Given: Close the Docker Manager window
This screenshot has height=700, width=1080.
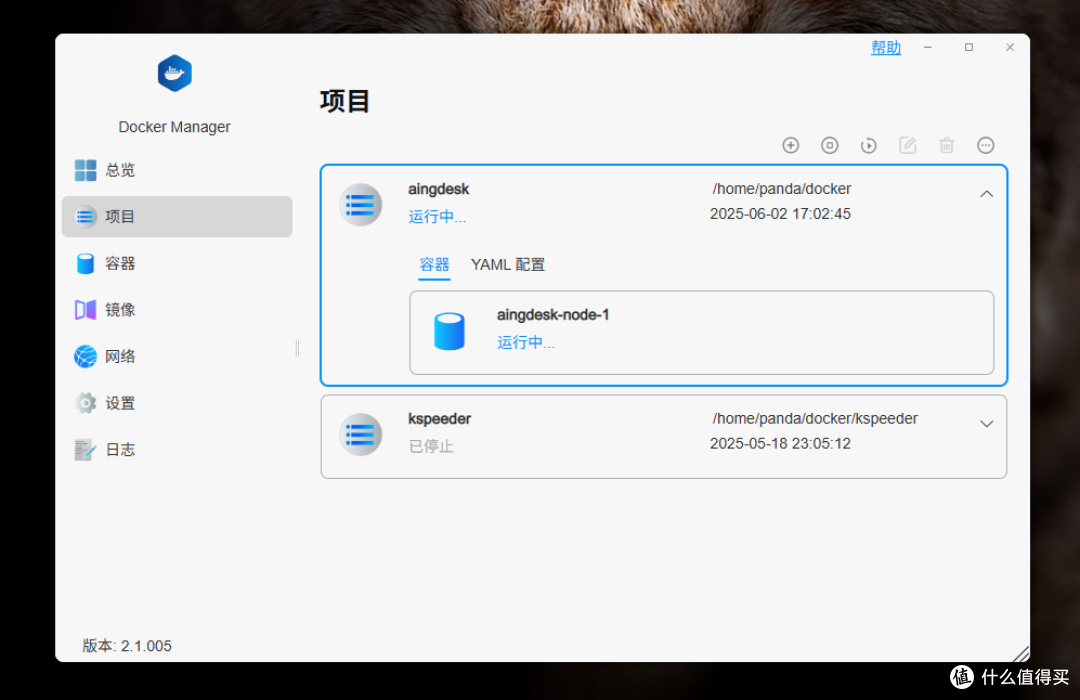Looking at the screenshot, I should [1010, 47].
